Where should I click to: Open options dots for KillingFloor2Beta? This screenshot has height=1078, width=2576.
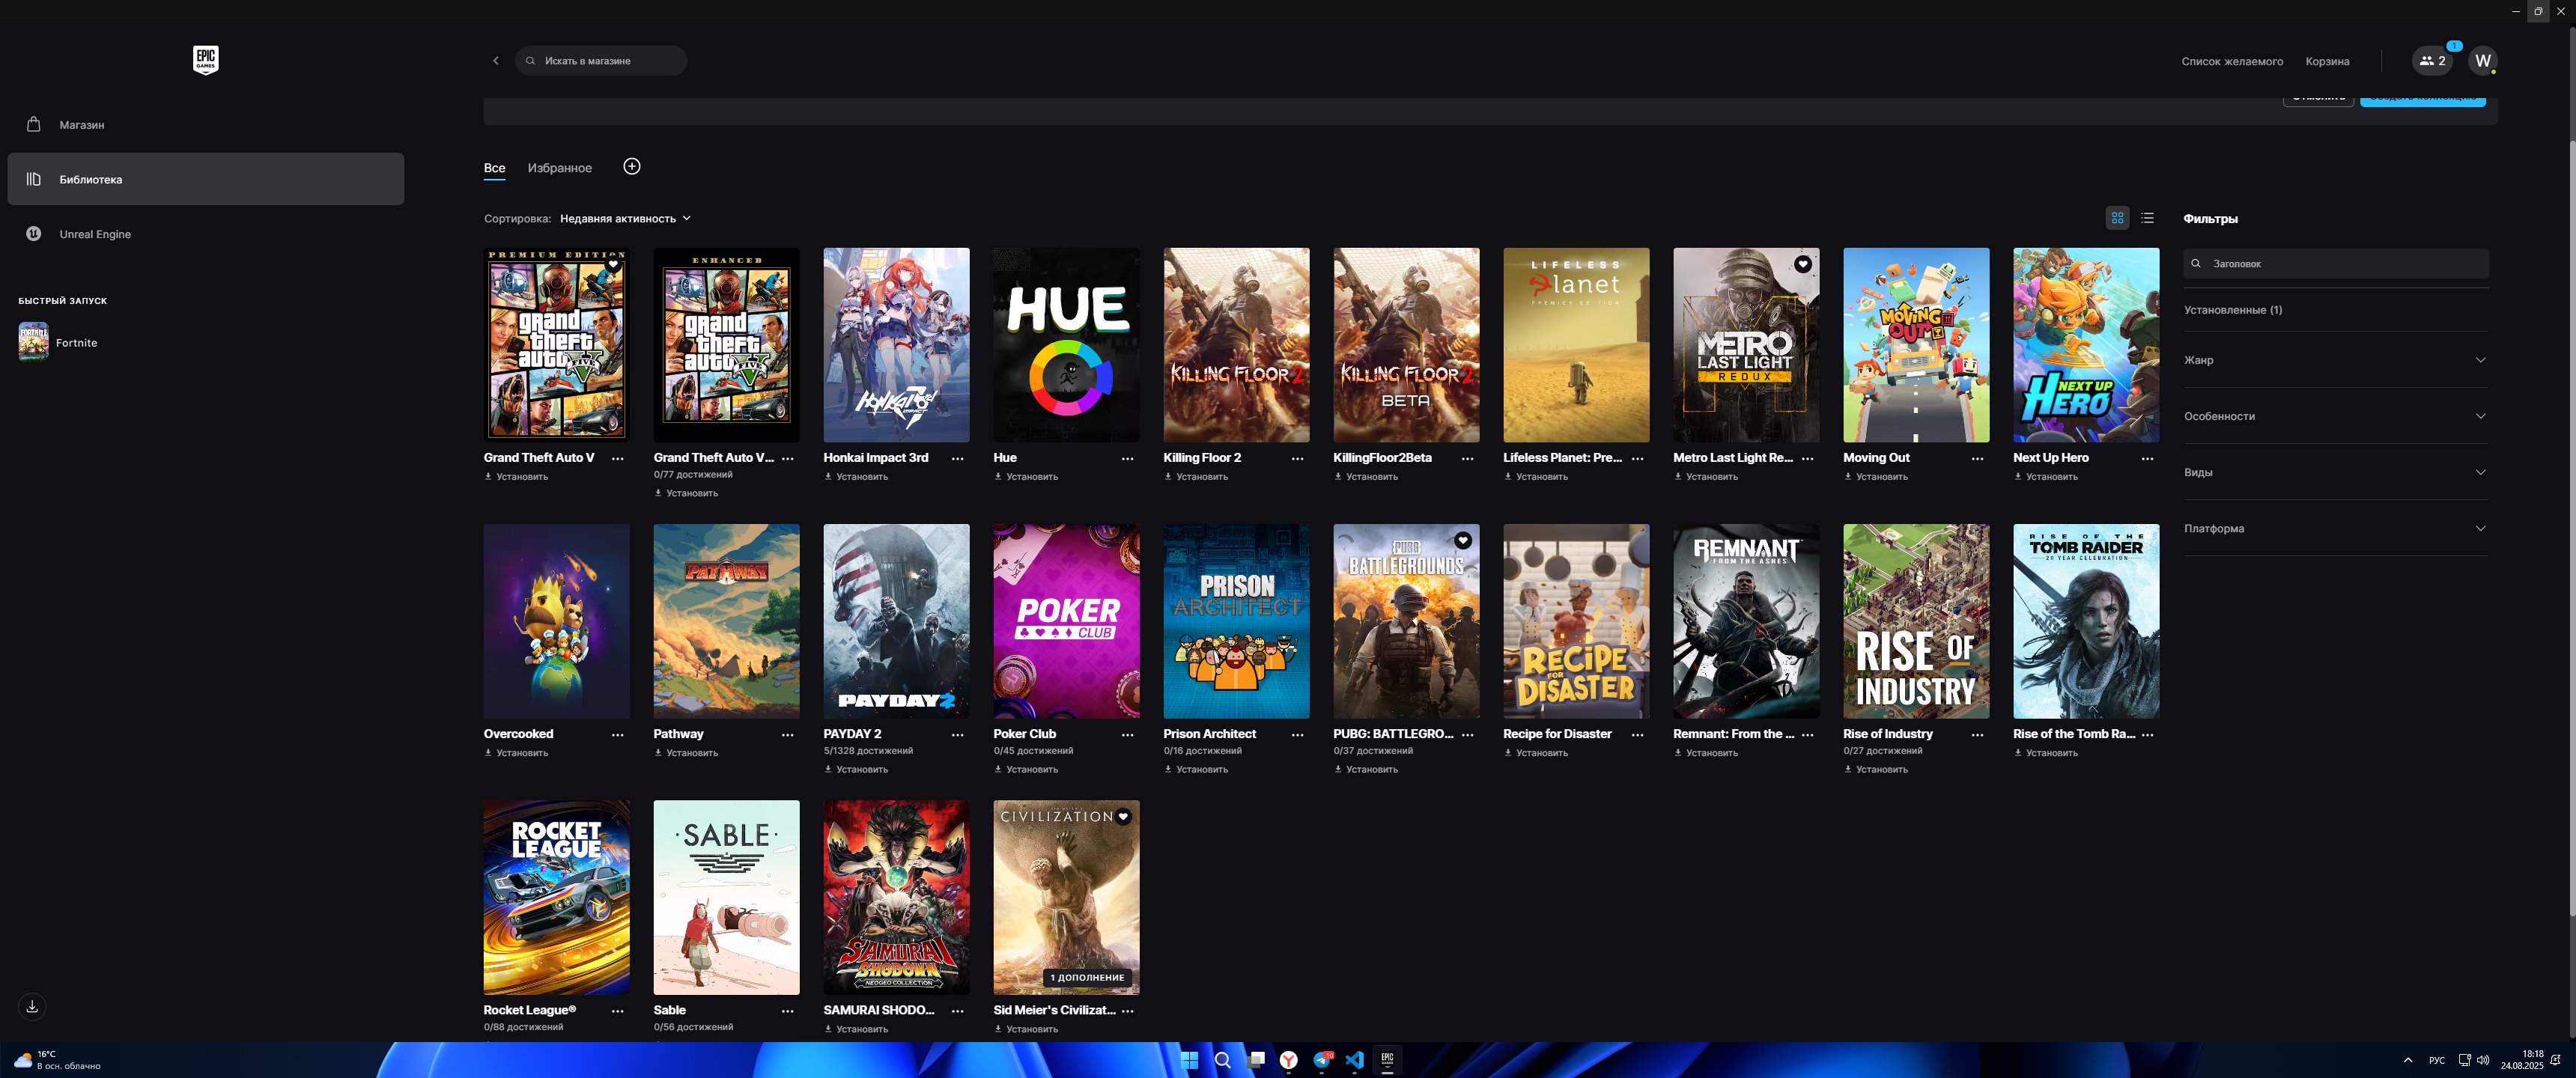point(1468,459)
